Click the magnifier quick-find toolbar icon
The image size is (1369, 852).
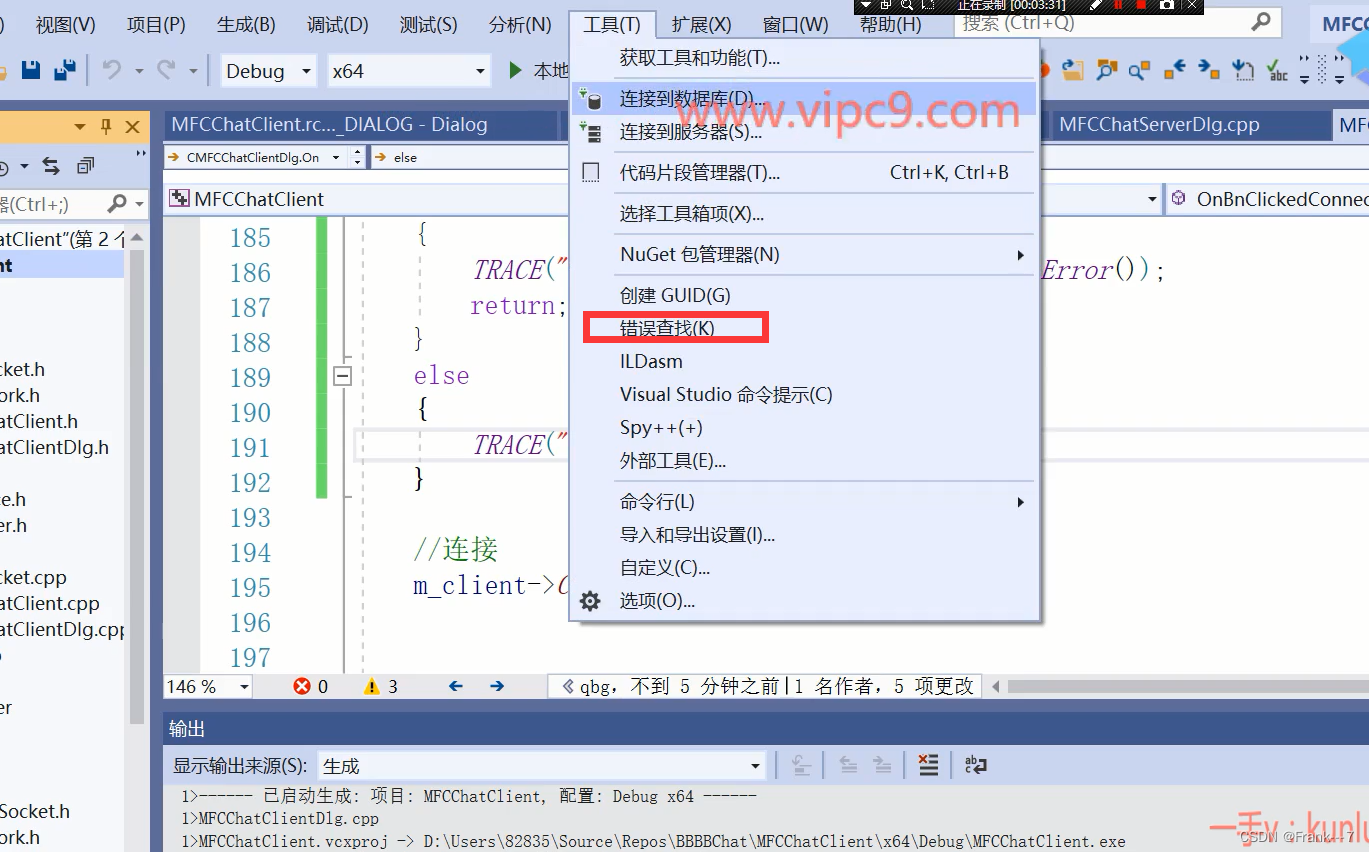[1139, 71]
